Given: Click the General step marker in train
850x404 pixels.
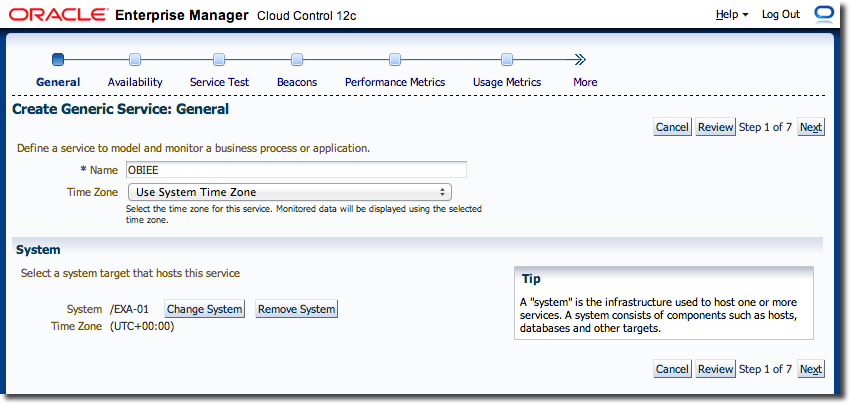Looking at the screenshot, I should 58,59.
